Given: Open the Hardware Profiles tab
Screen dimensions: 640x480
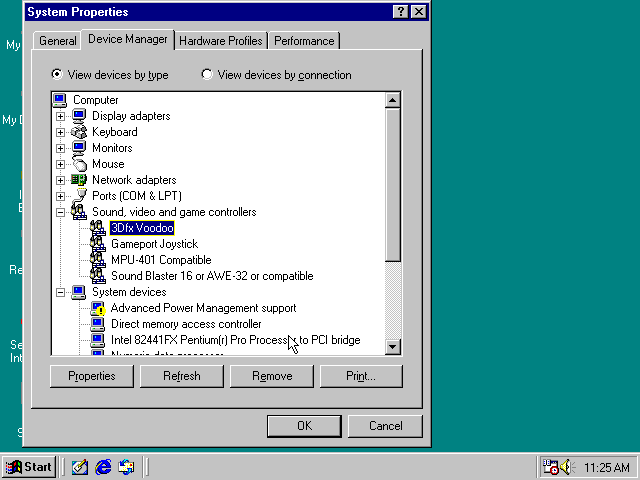Looking at the screenshot, I should (x=221, y=41).
